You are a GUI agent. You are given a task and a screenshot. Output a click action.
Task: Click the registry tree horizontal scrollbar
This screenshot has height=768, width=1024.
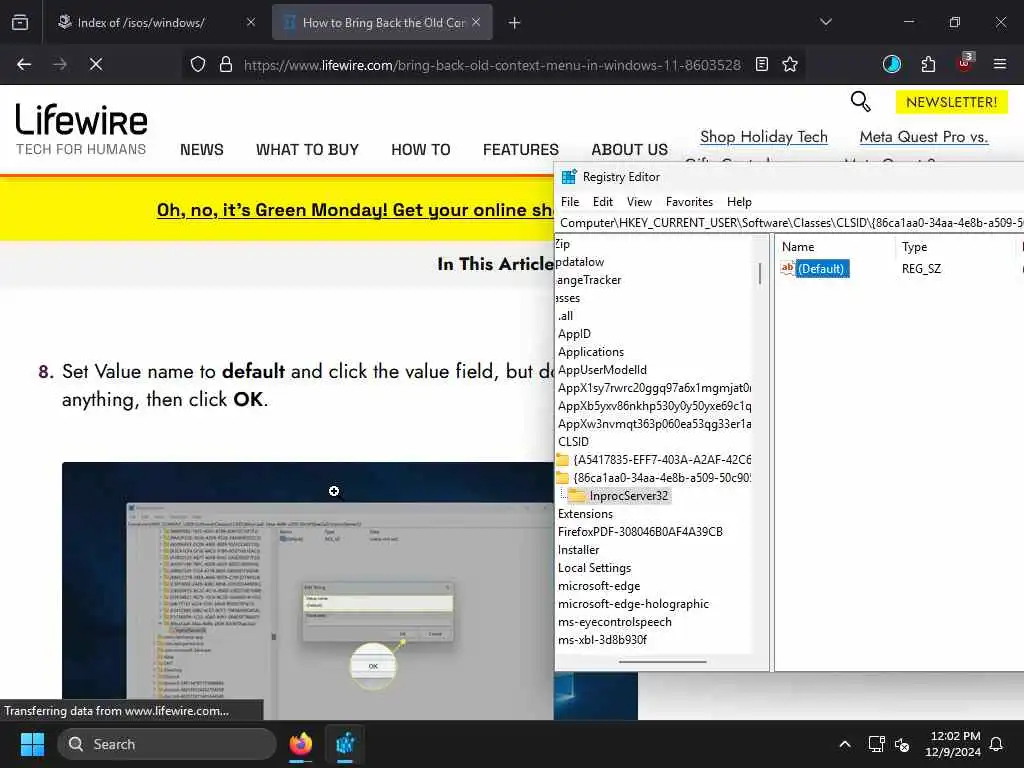[662, 662]
